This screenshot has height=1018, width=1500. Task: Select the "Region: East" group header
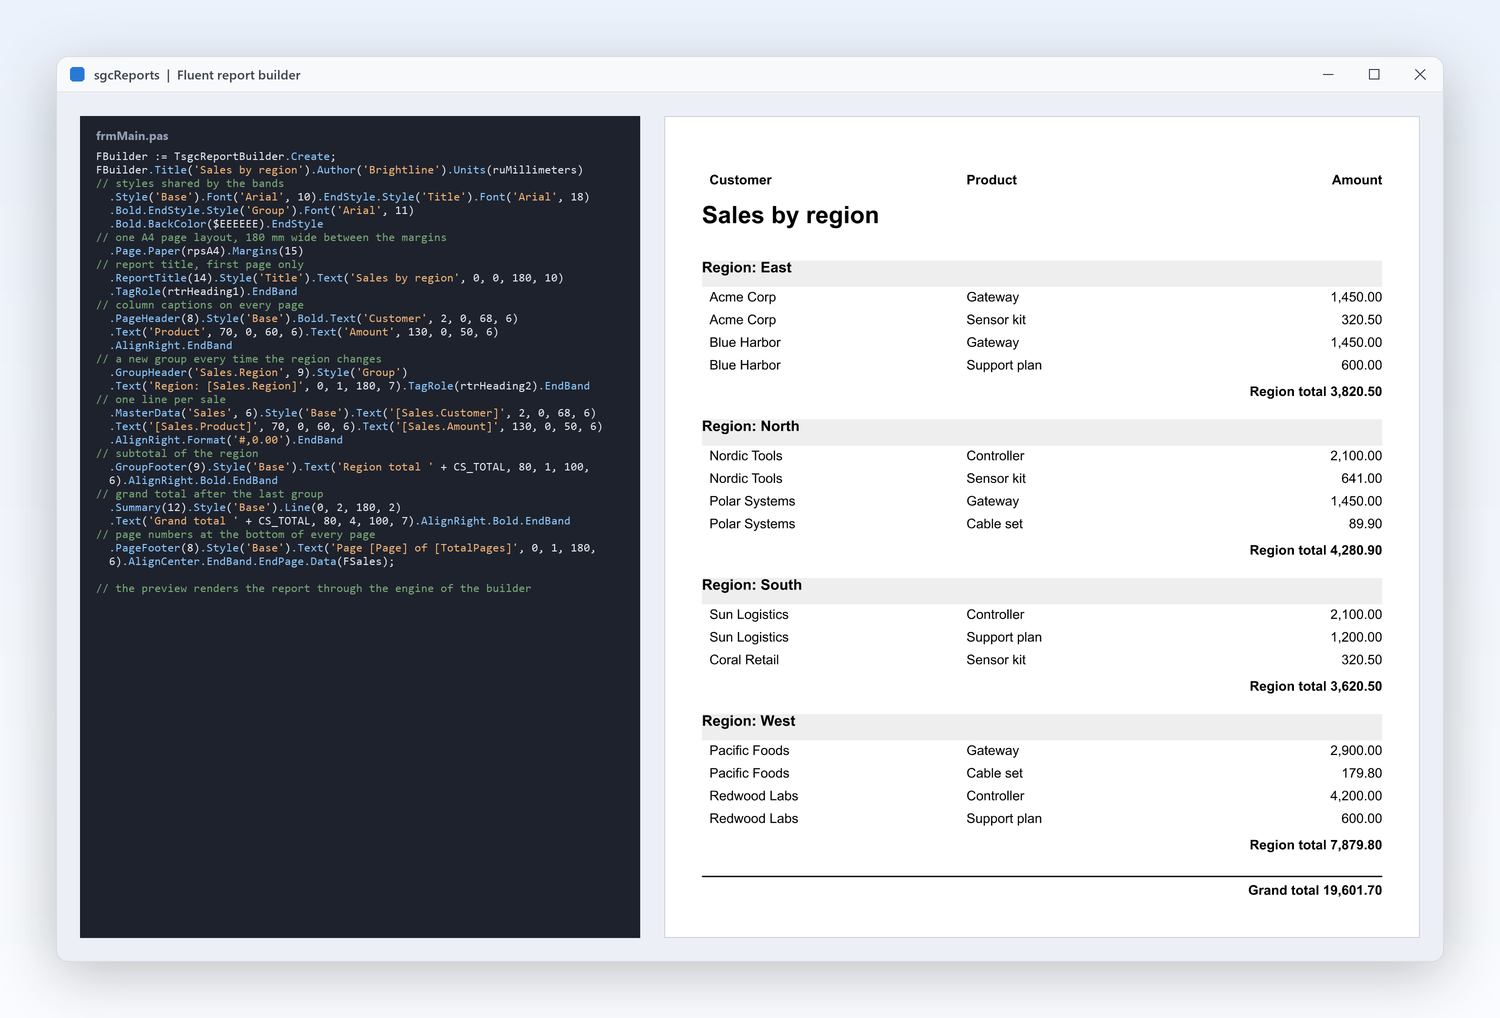1042,273
